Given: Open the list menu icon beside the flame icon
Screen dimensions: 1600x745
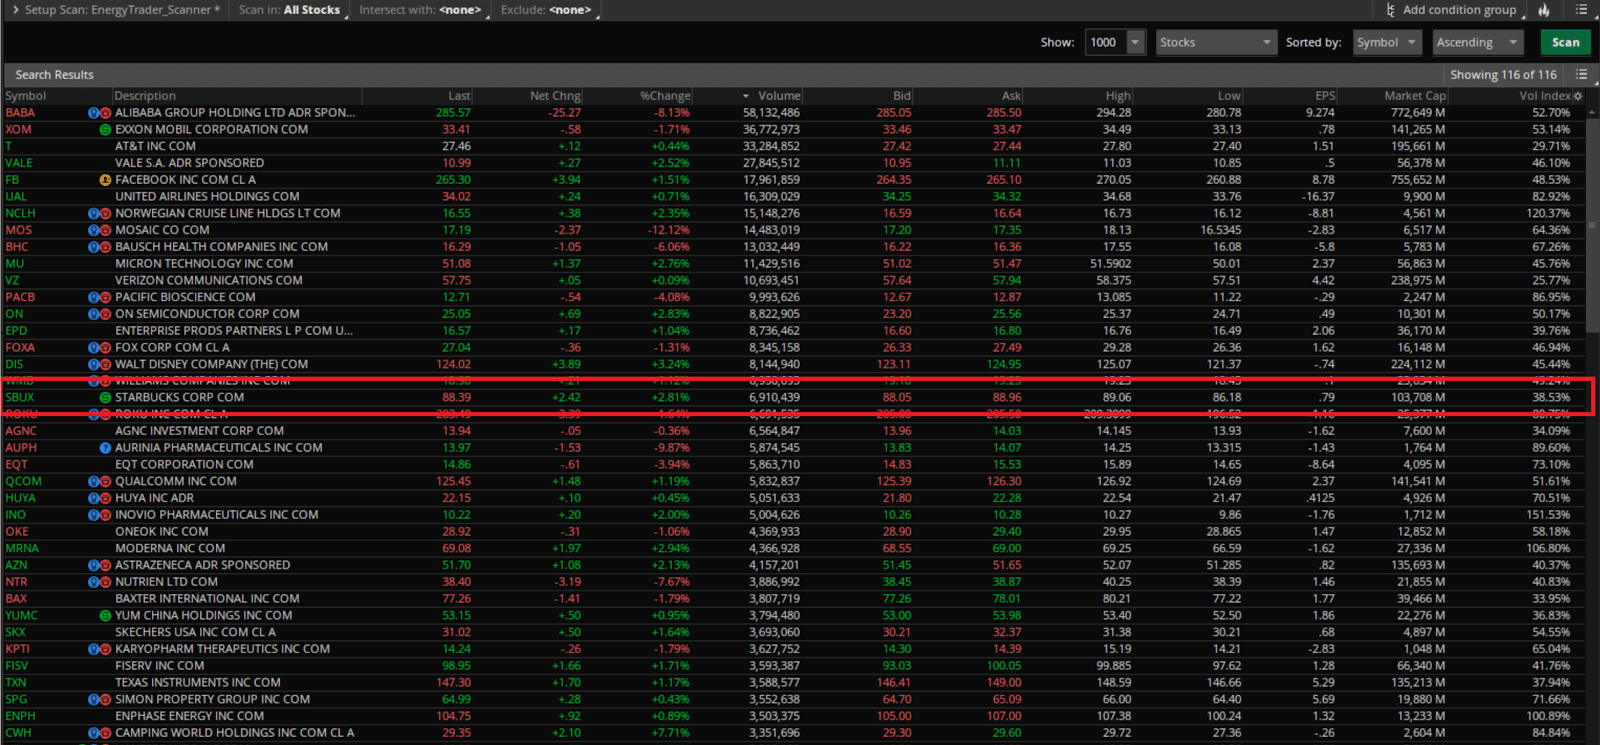Looking at the screenshot, I should point(1581,10).
